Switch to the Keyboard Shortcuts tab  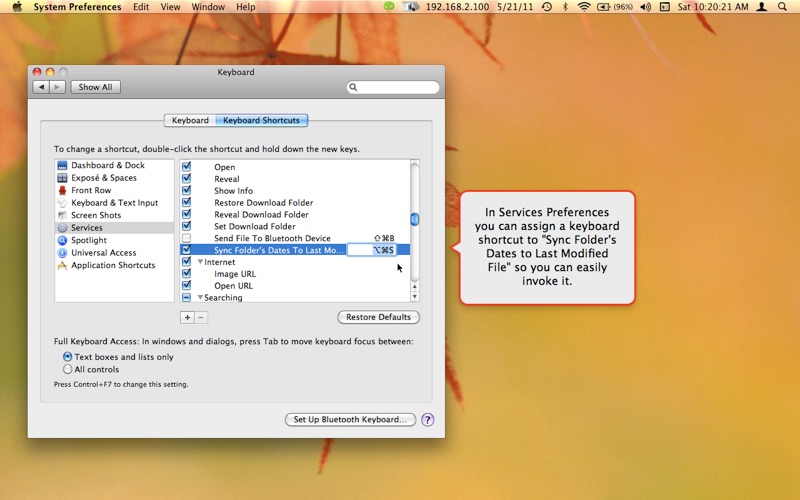tap(261, 120)
